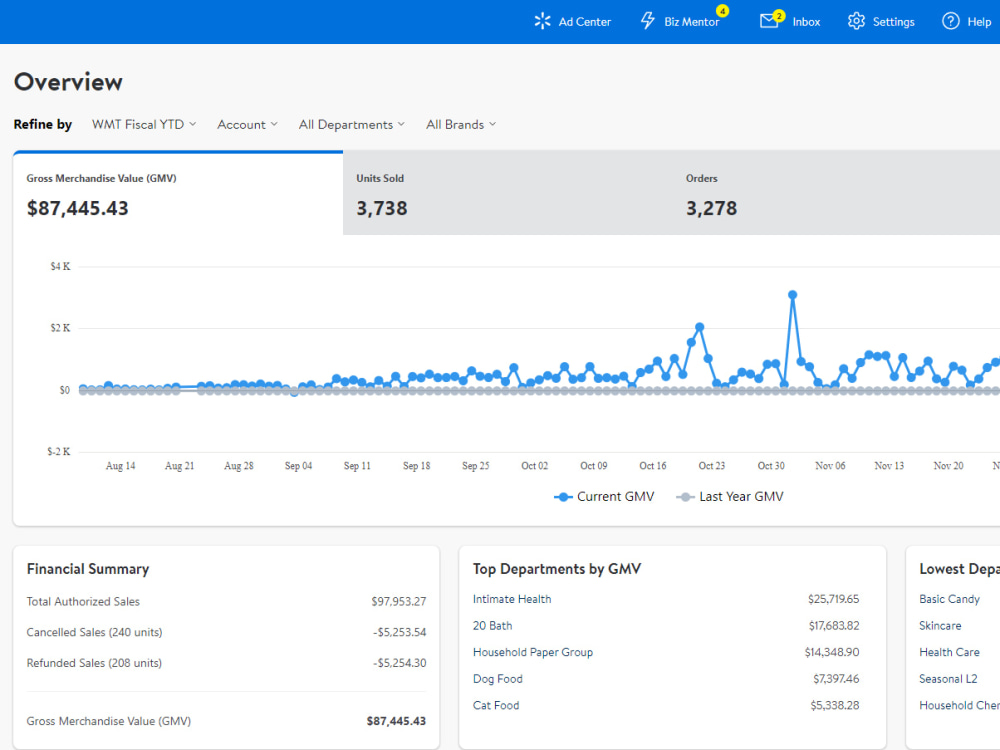The width and height of the screenshot is (1000, 750).
Task: Click Refunded Sales (208 units) label
Action: (94, 663)
